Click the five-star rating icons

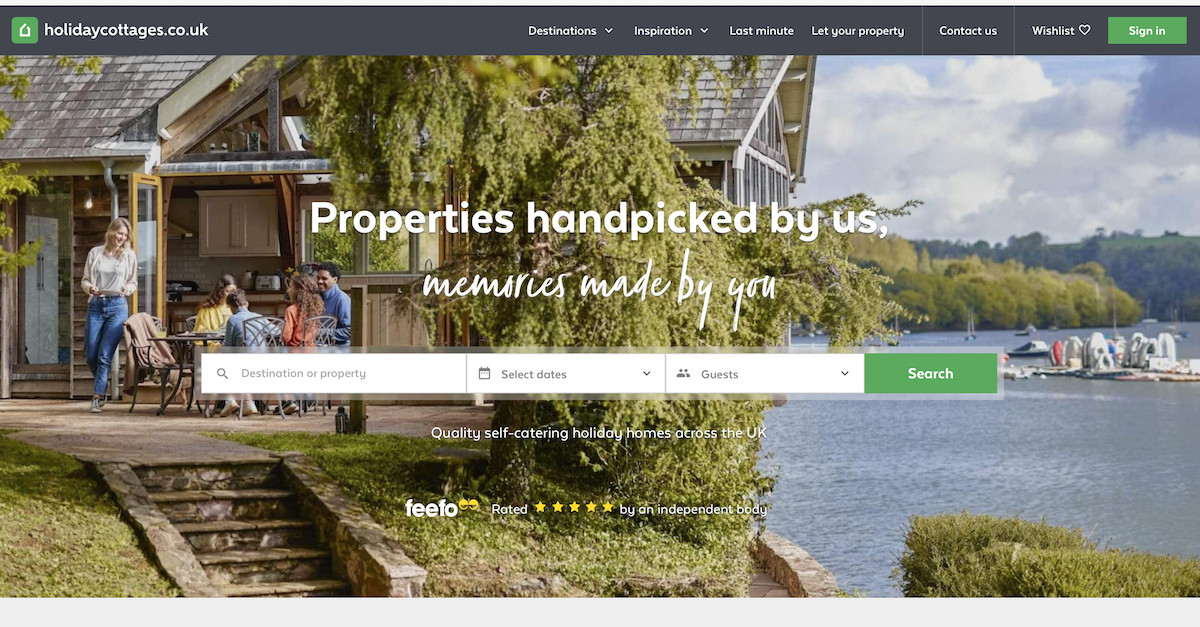(x=574, y=507)
